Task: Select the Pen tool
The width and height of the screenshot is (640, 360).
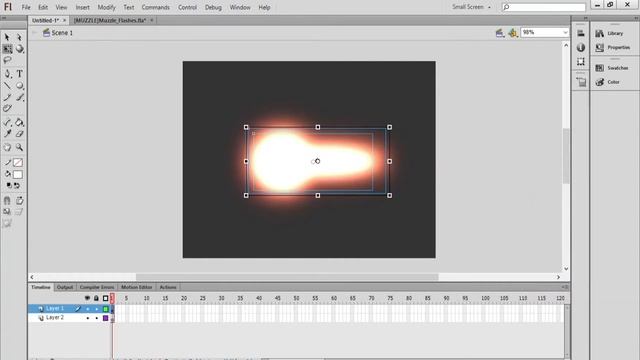Action: (x=7, y=74)
